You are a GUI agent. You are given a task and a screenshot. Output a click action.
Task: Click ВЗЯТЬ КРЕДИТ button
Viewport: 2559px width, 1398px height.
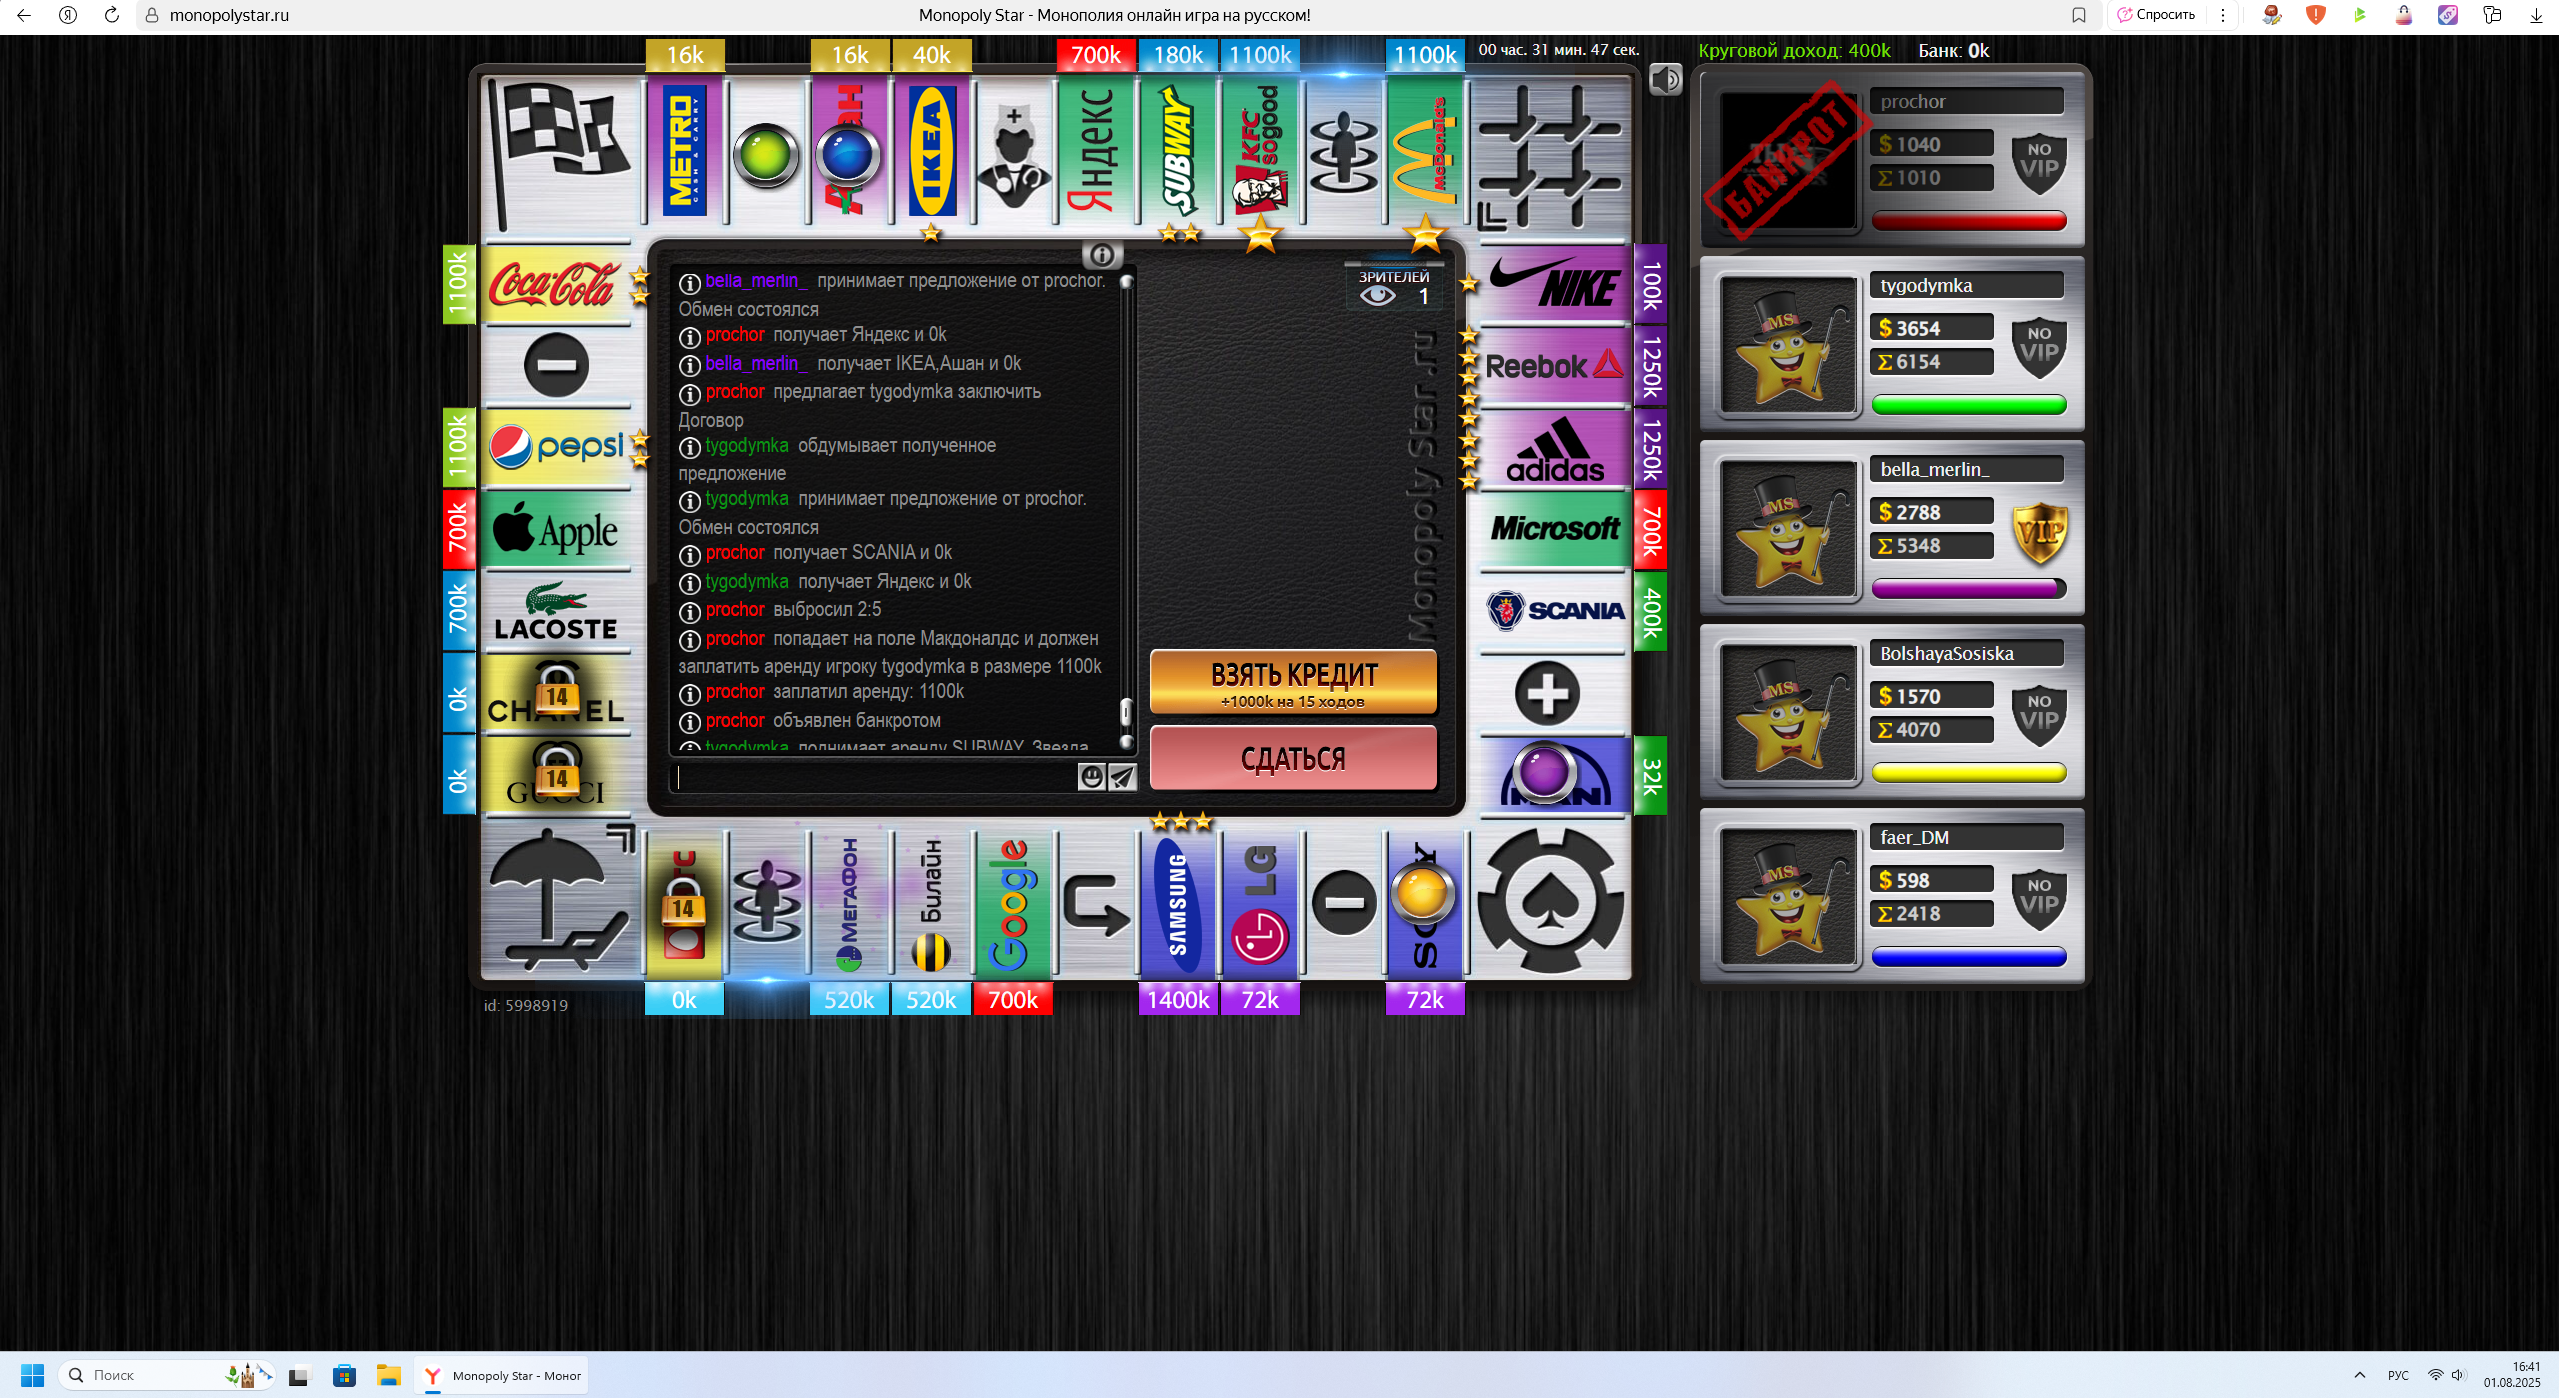[1293, 682]
